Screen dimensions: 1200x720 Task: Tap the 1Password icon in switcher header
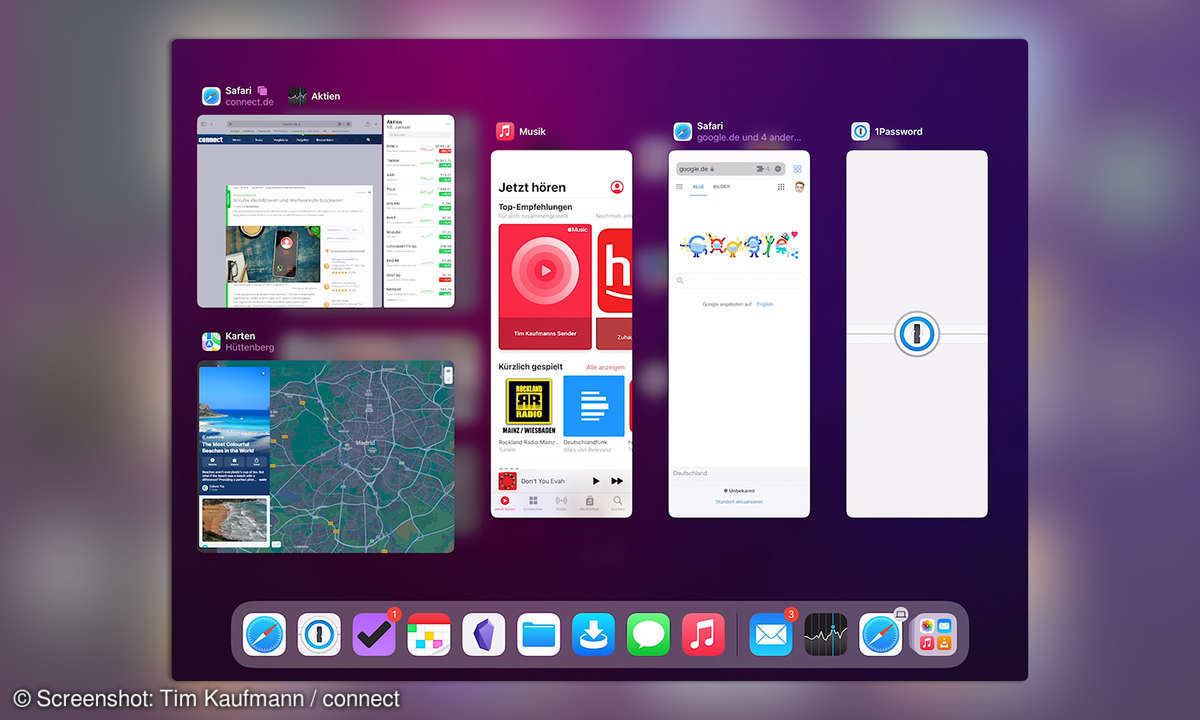(x=860, y=131)
